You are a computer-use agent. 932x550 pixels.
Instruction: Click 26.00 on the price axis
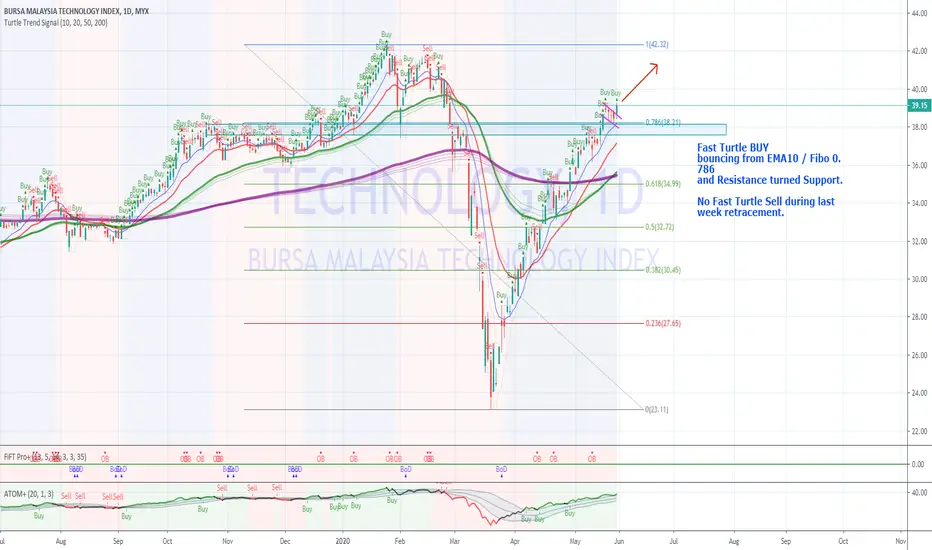click(919, 356)
